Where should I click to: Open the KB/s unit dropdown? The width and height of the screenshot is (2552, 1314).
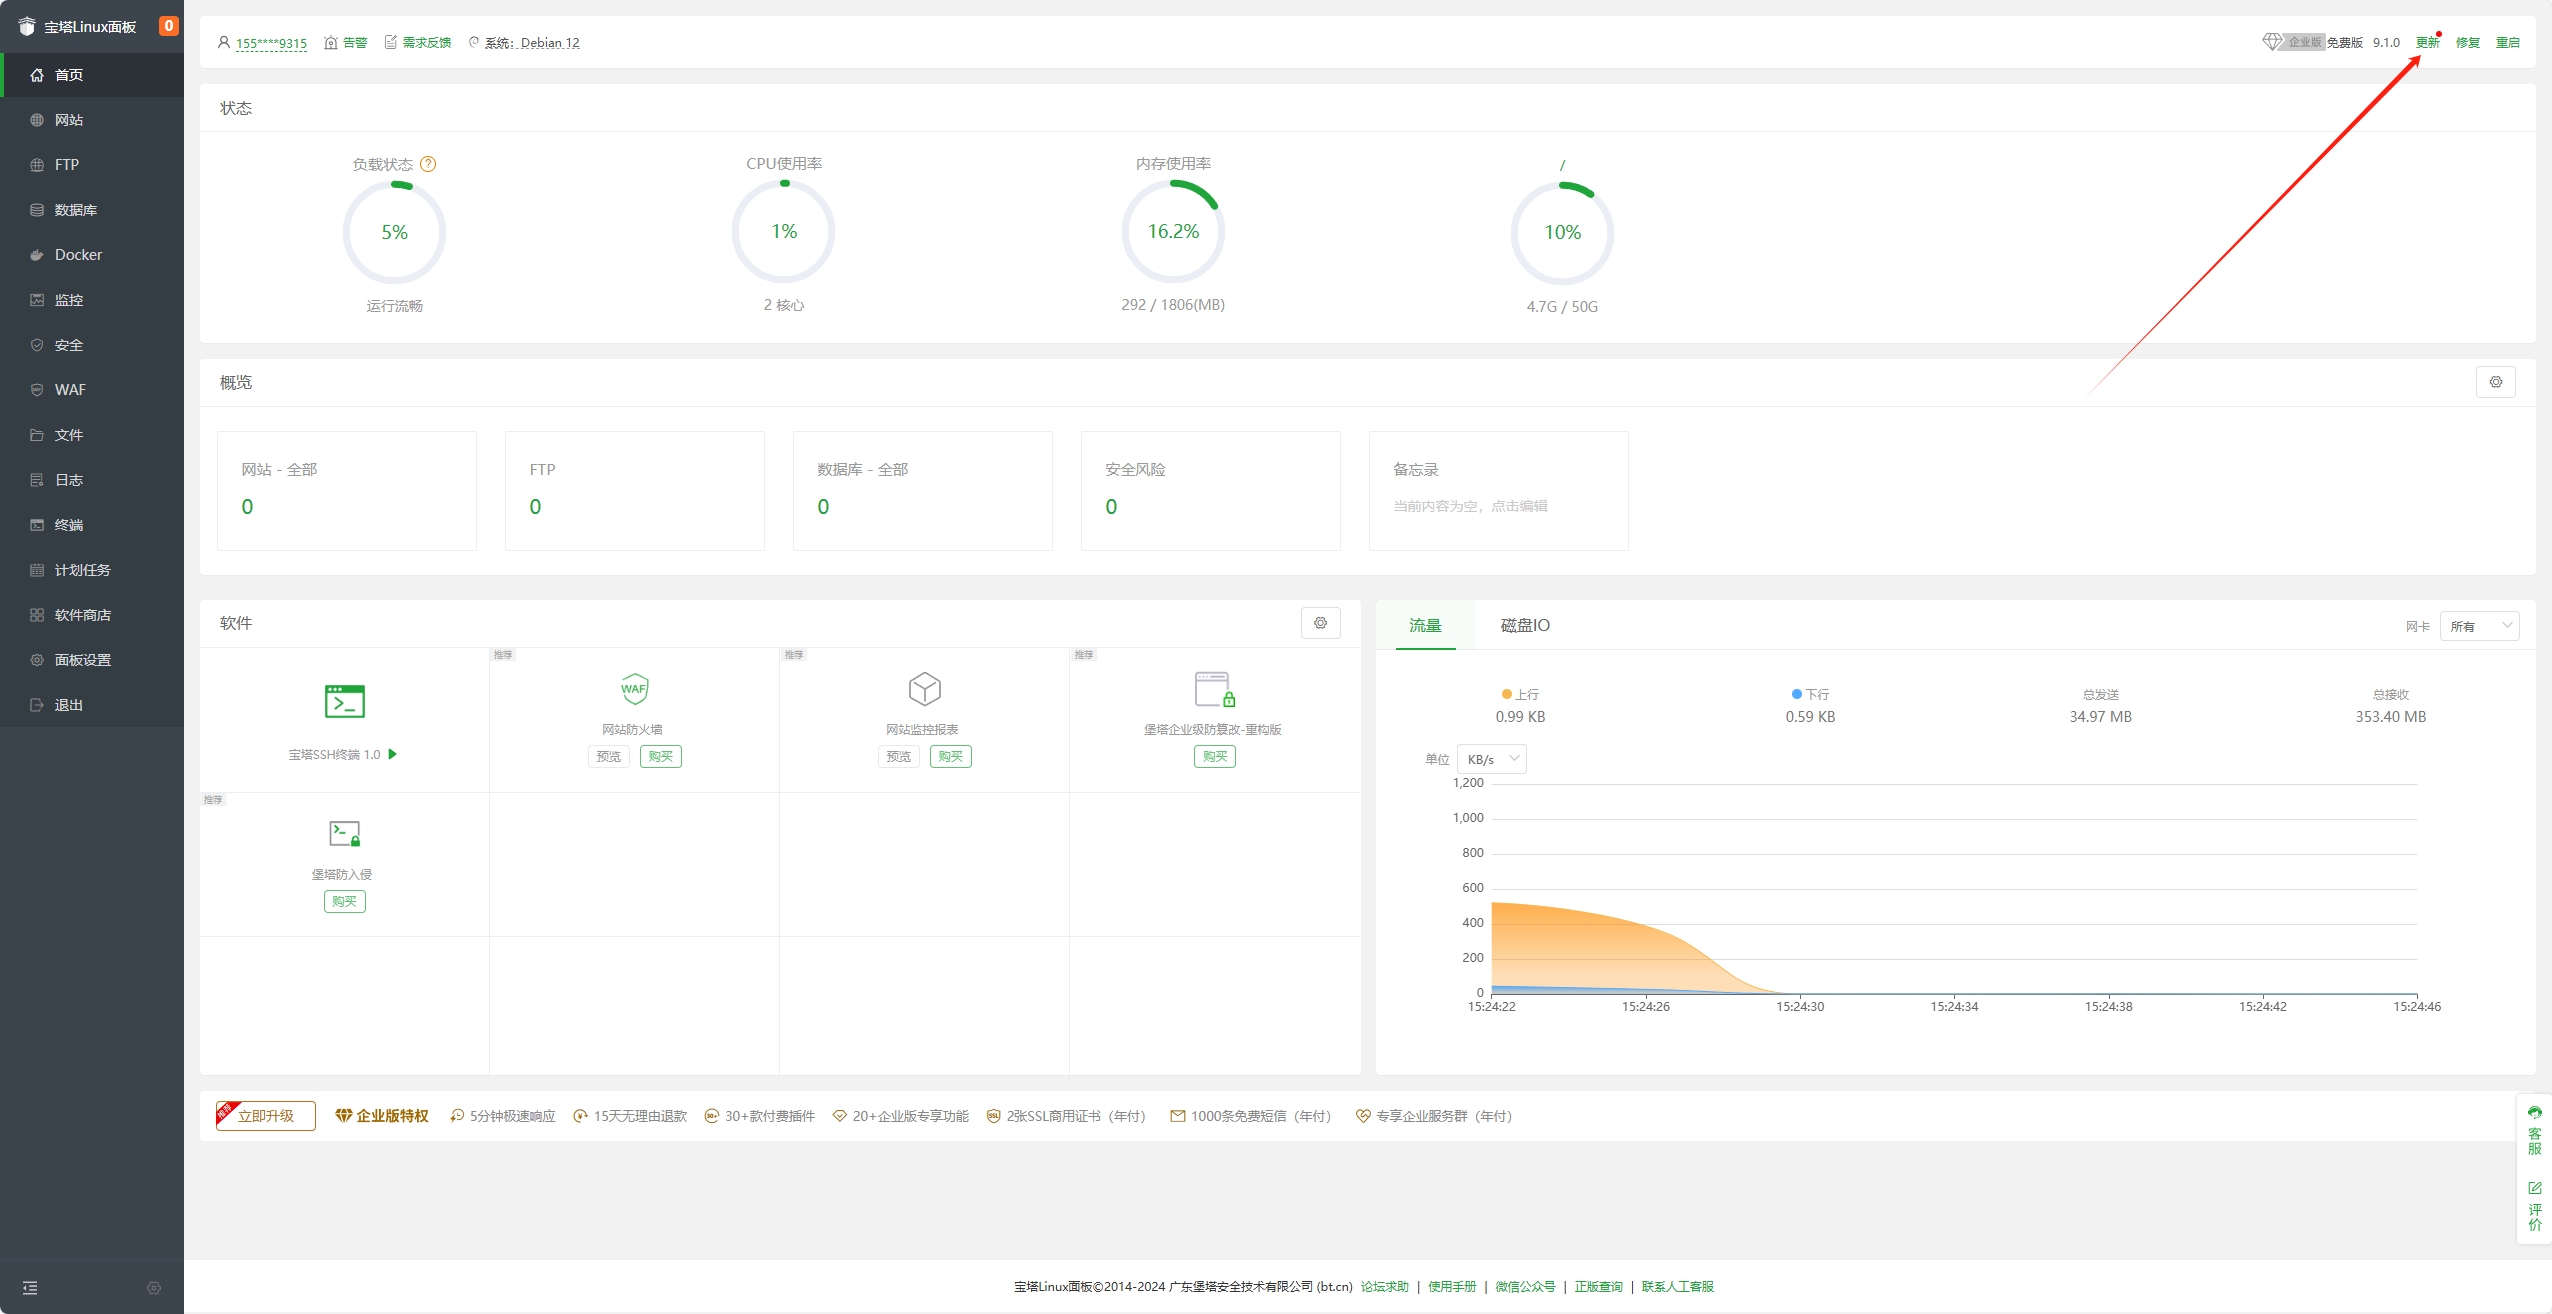(1491, 759)
